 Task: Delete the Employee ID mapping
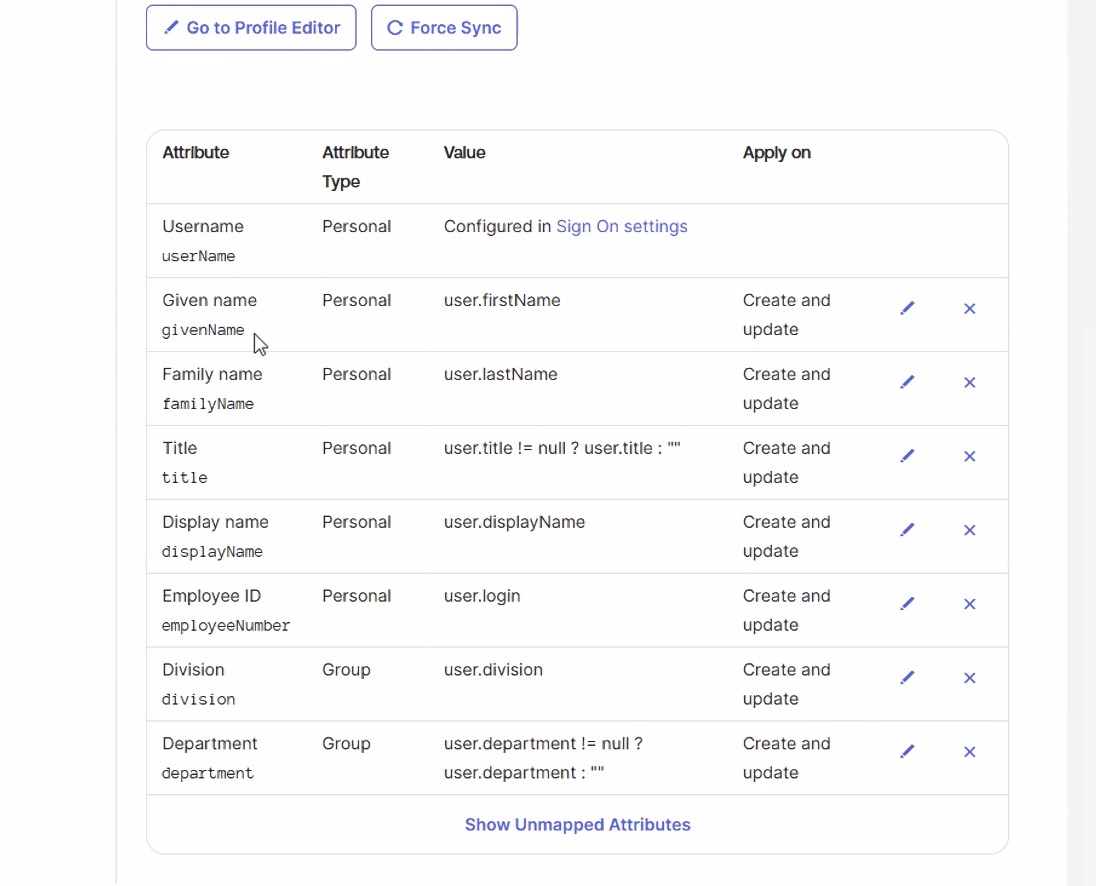tap(969, 604)
